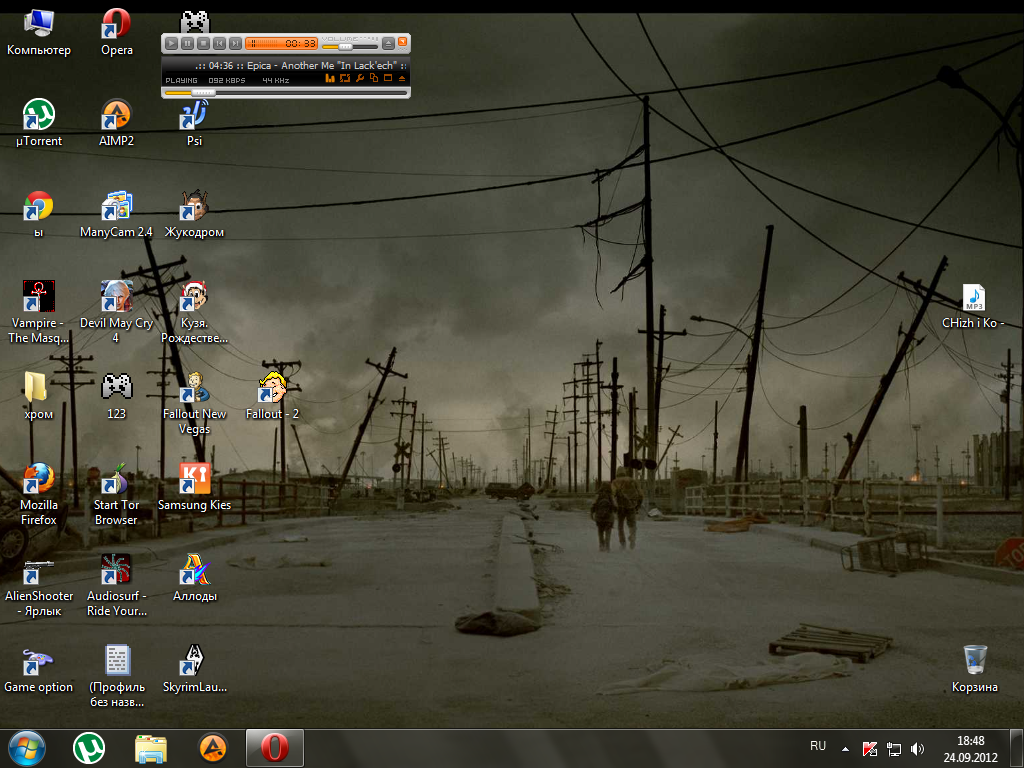Select the AlienShooter - Ярлык shortcut
This screenshot has height=768, width=1024.
[39, 585]
